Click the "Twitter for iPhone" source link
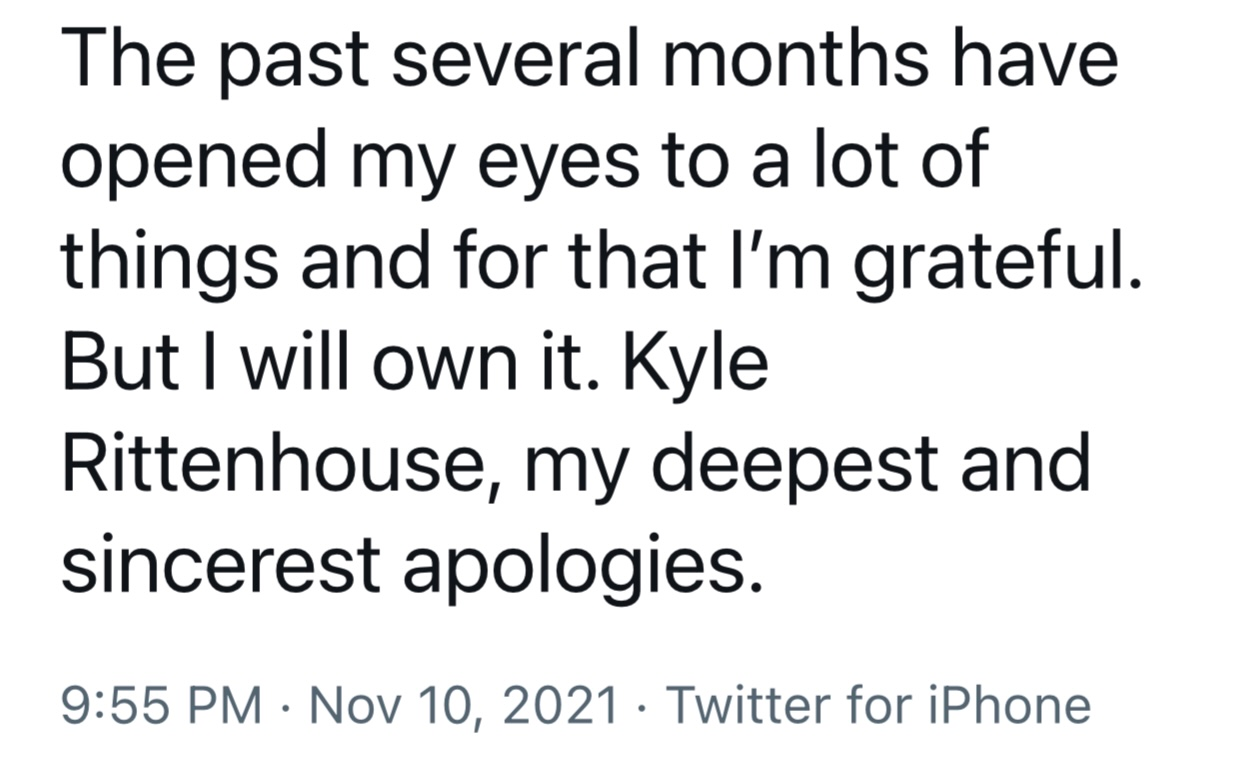This screenshot has height=777, width=1241. pyautogui.click(x=877, y=704)
